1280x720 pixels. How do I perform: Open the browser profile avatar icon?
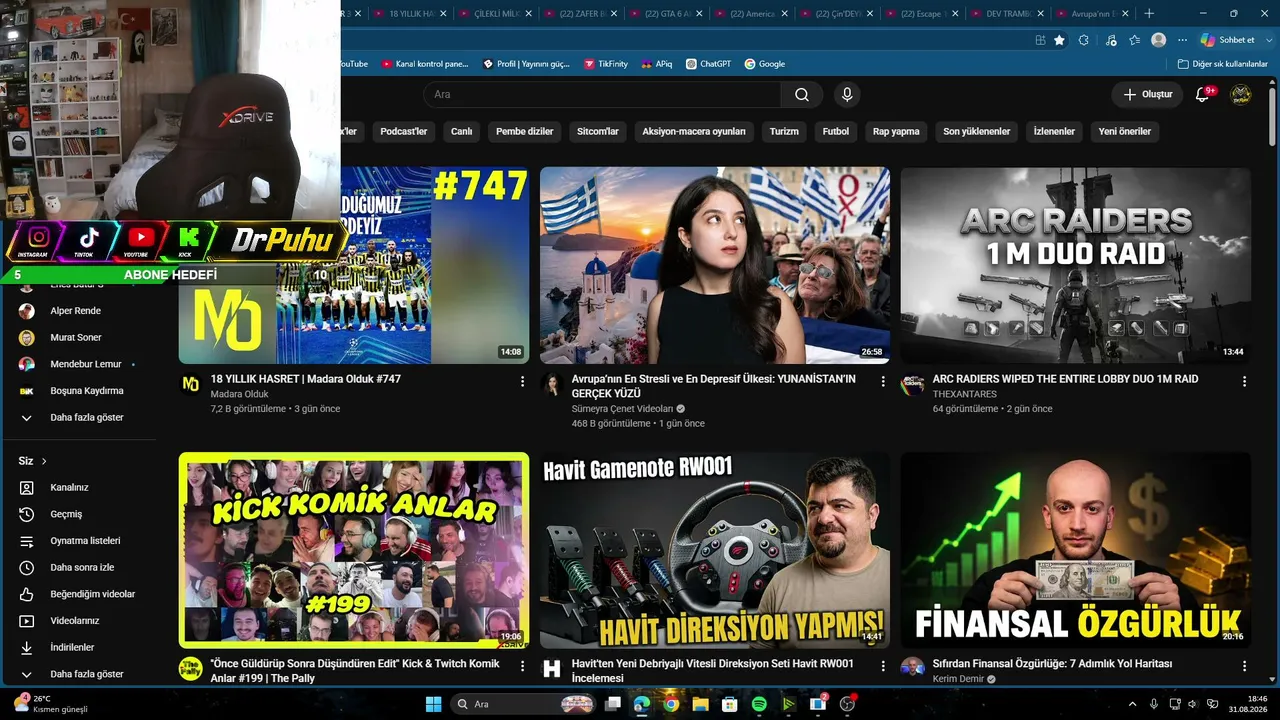pyautogui.click(x=1158, y=40)
